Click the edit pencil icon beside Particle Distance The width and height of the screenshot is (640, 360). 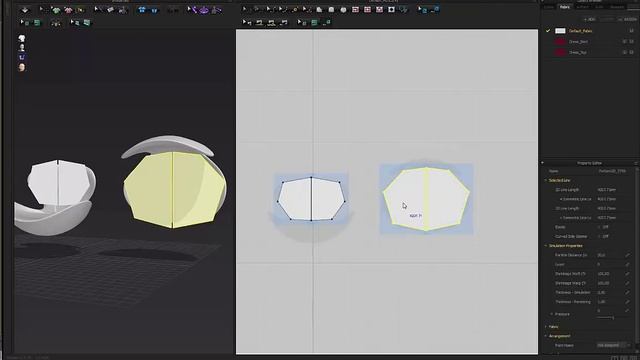[627, 255]
